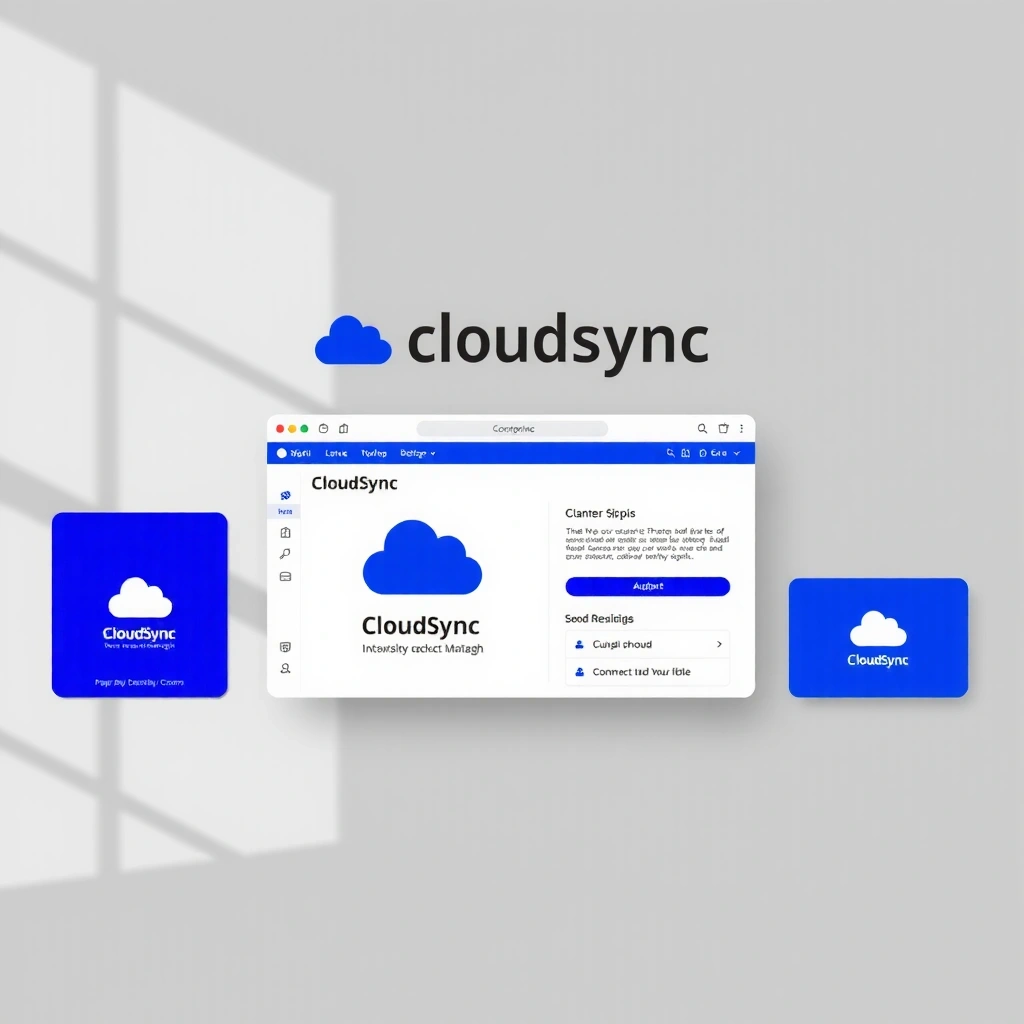Expand the fourth nav item dropdown chevron
The image size is (1024, 1024).
[x=433, y=453]
